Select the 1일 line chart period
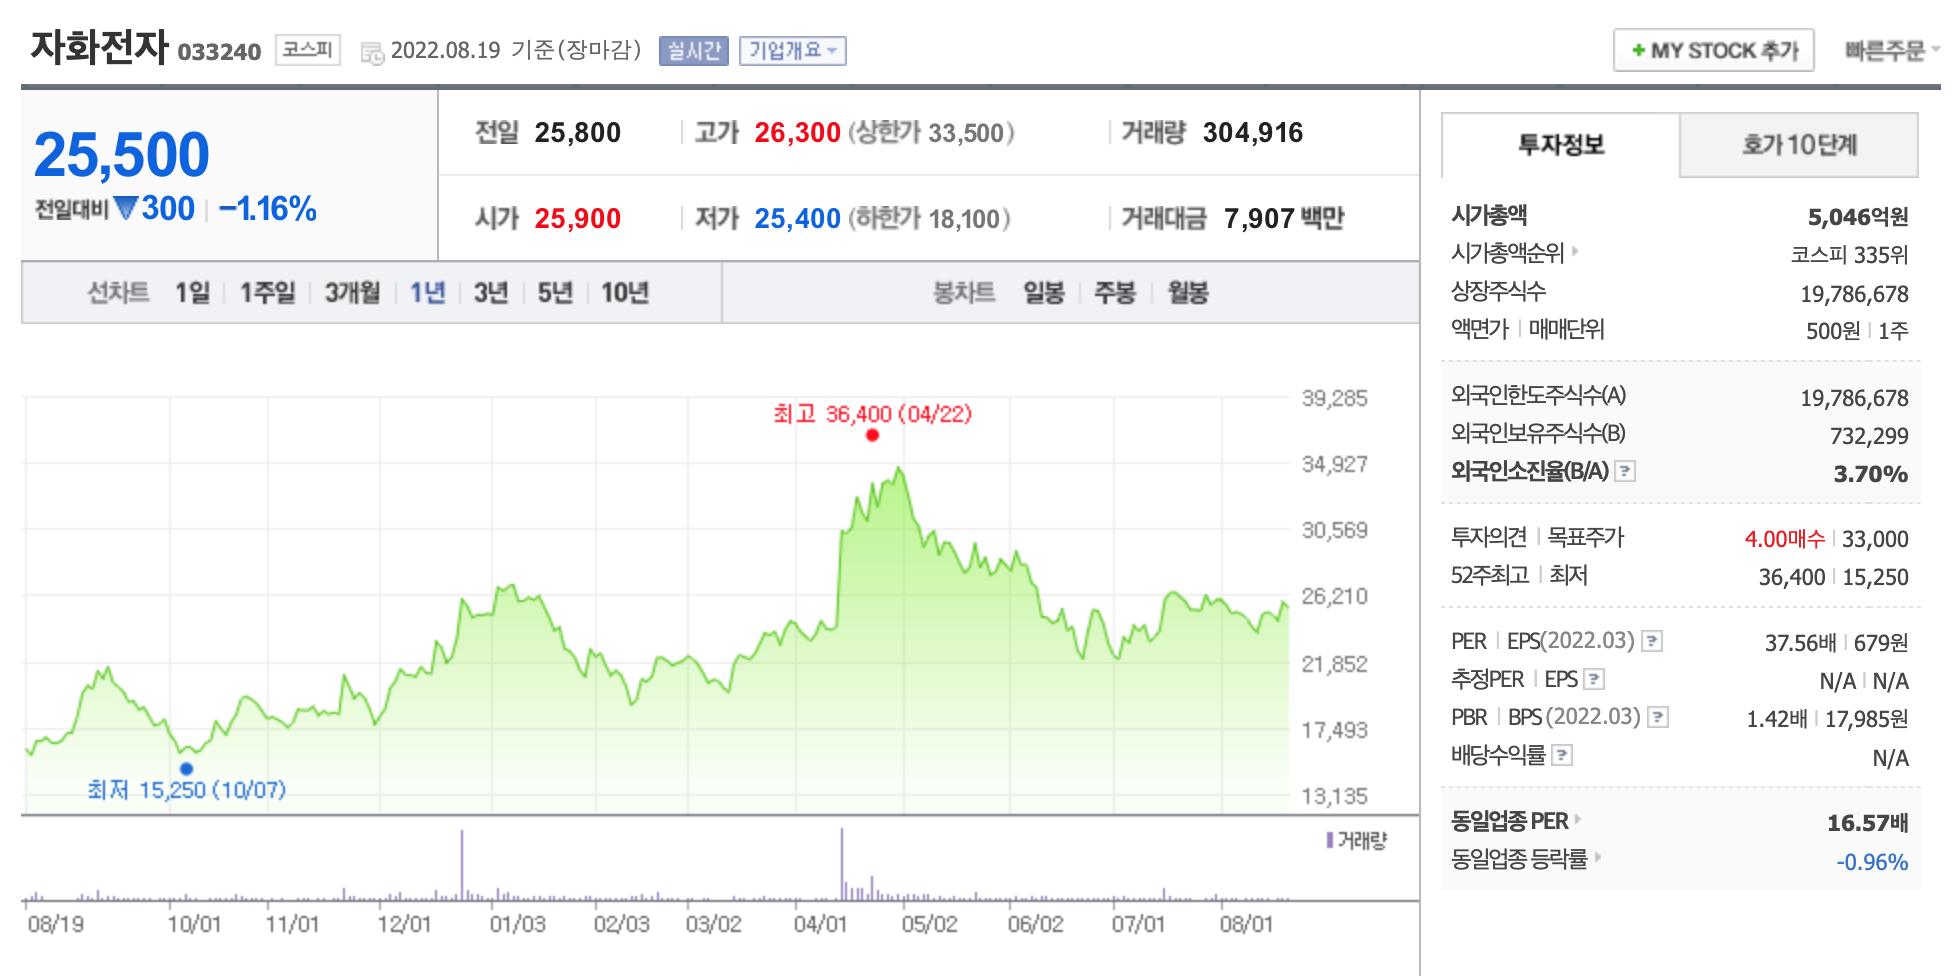Viewport: 1956px width, 976px height. 192,292
